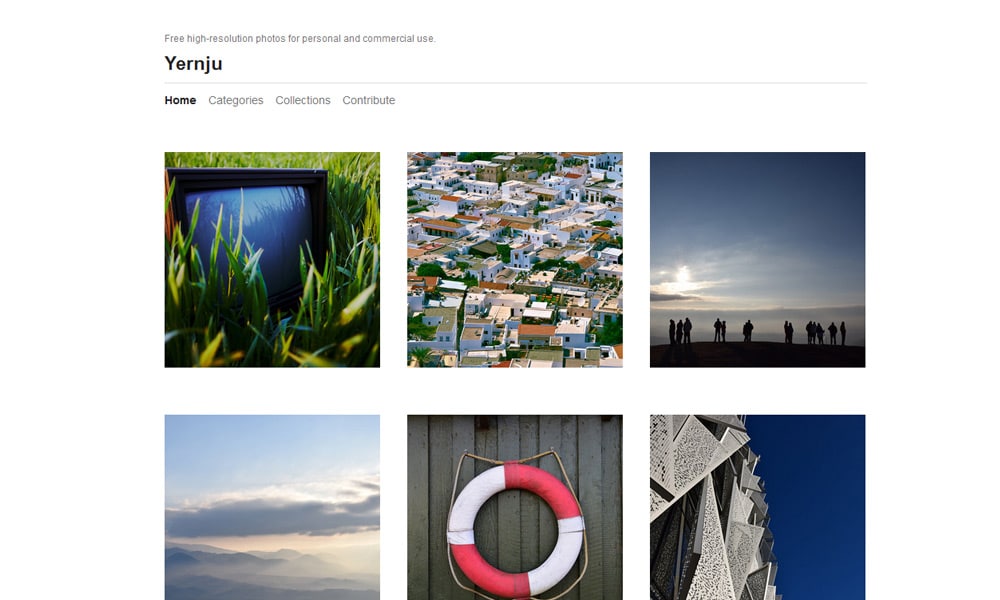Image resolution: width=1000 pixels, height=600 pixels.
Task: Click the free high-resolution photos tagline
Action: [300, 38]
